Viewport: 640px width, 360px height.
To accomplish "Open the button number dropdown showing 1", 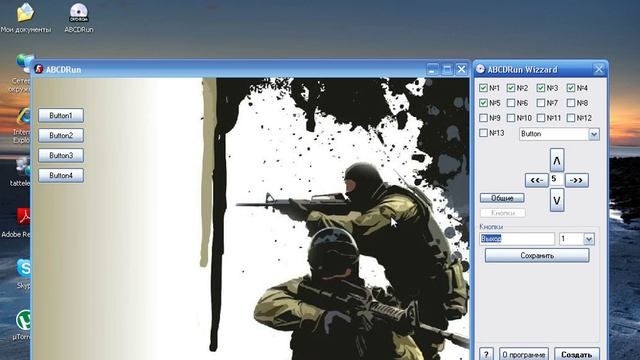I will [x=589, y=239].
